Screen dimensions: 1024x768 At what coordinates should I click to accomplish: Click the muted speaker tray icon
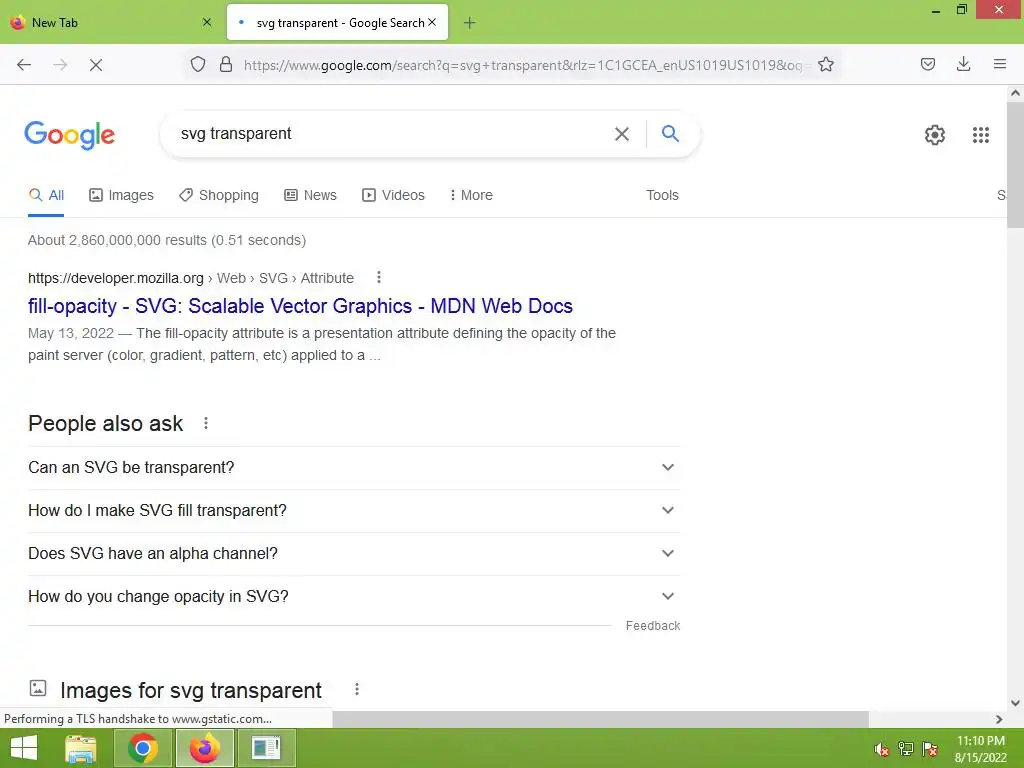pos(882,749)
